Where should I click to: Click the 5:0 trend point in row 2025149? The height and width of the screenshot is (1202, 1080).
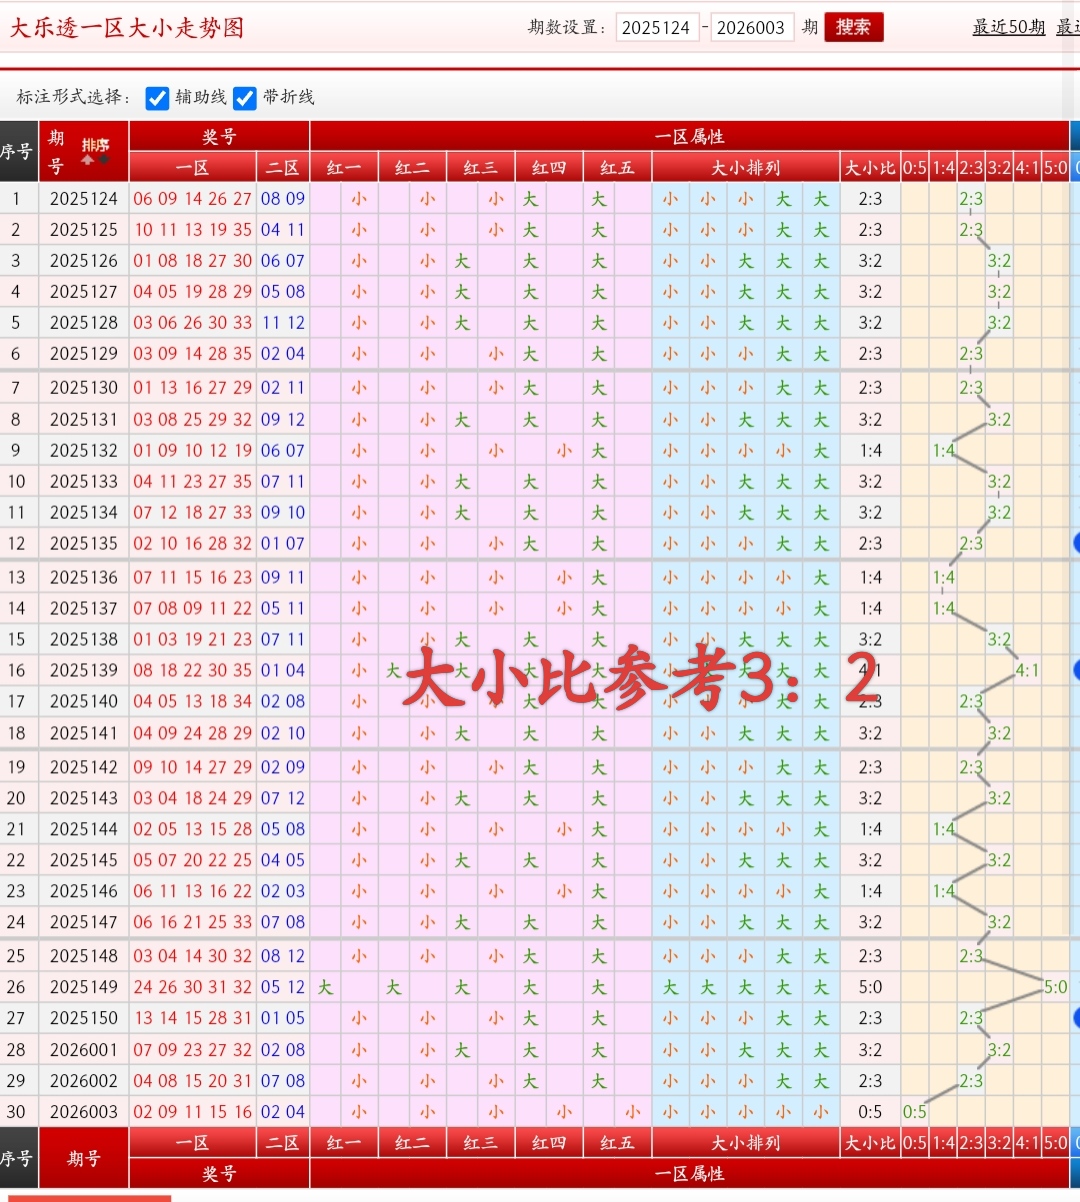coord(1055,987)
